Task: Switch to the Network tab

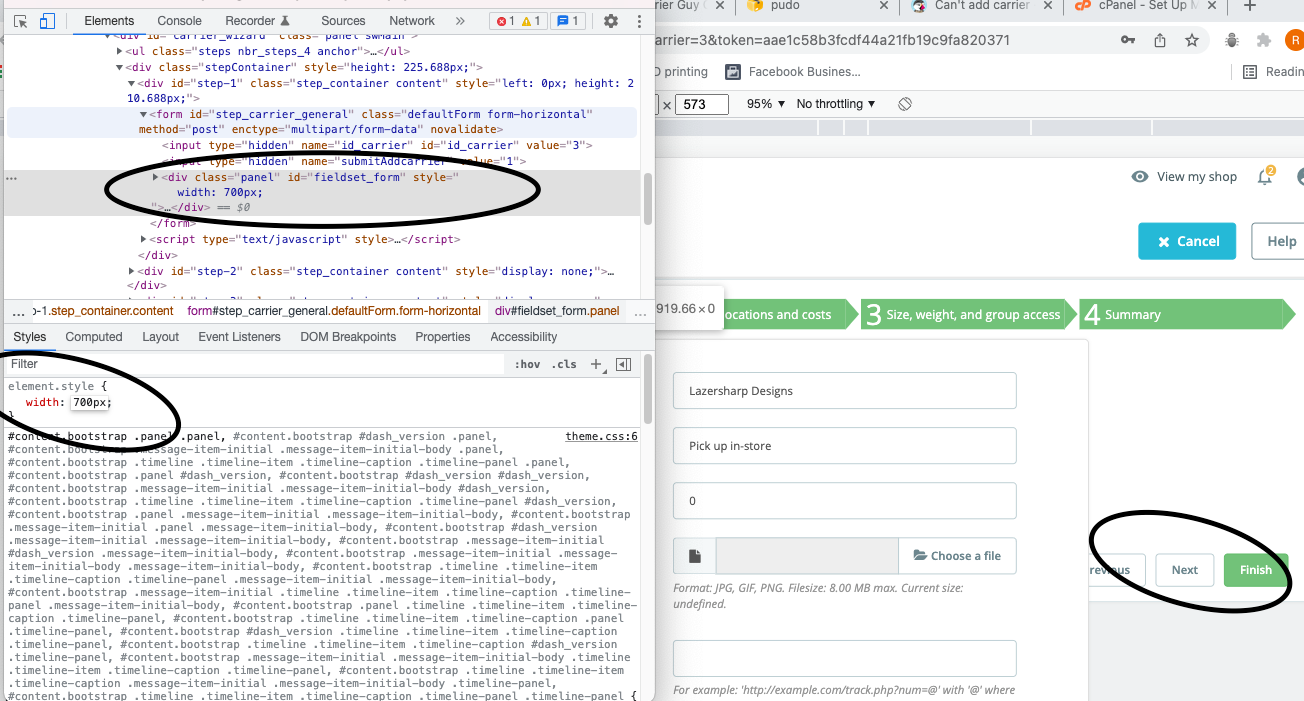Action: coord(412,21)
